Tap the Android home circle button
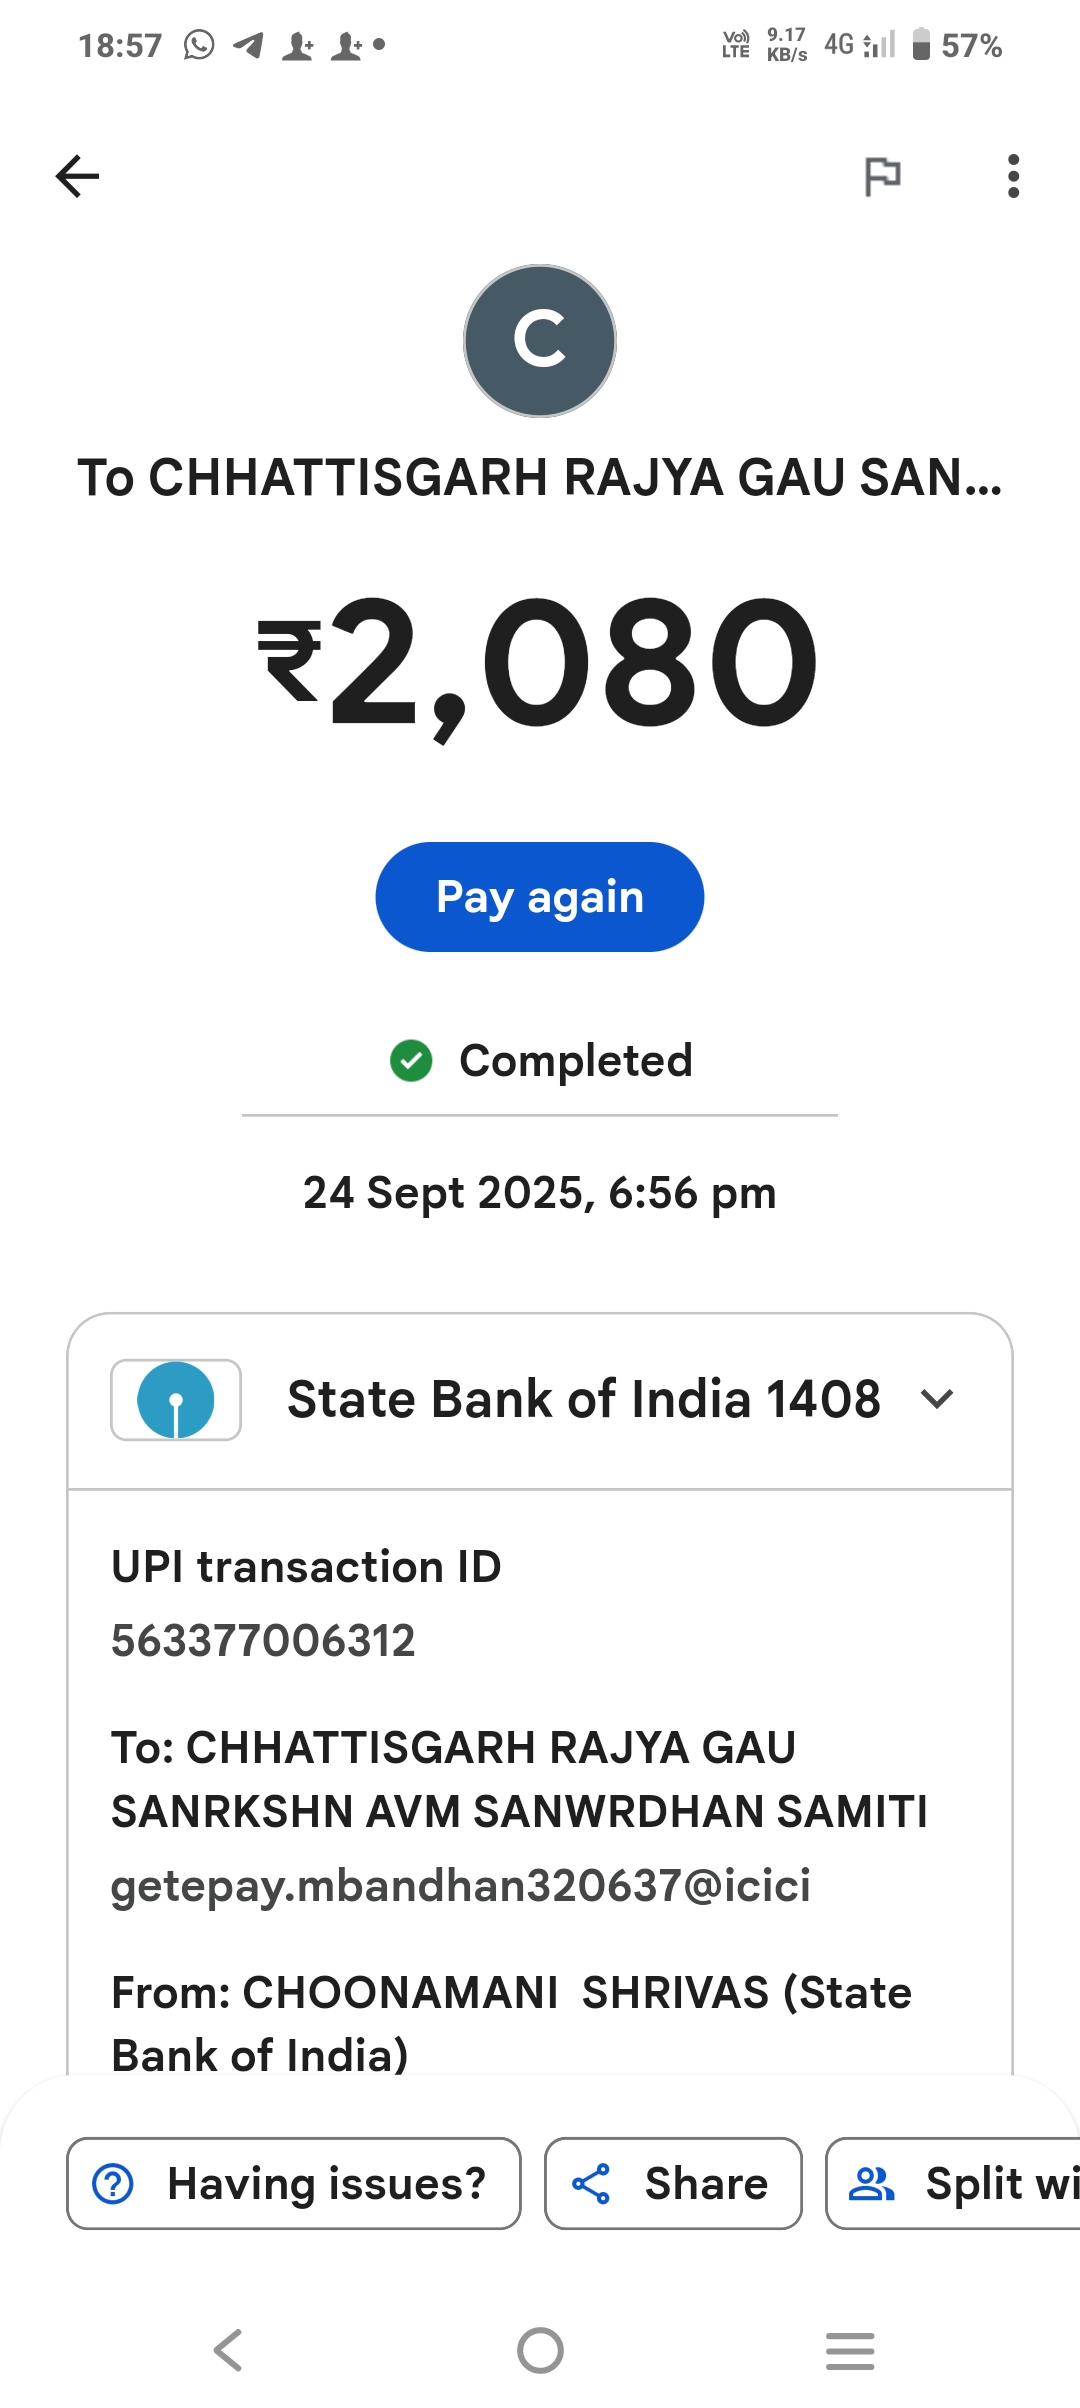The image size is (1080, 2408). point(540,2350)
